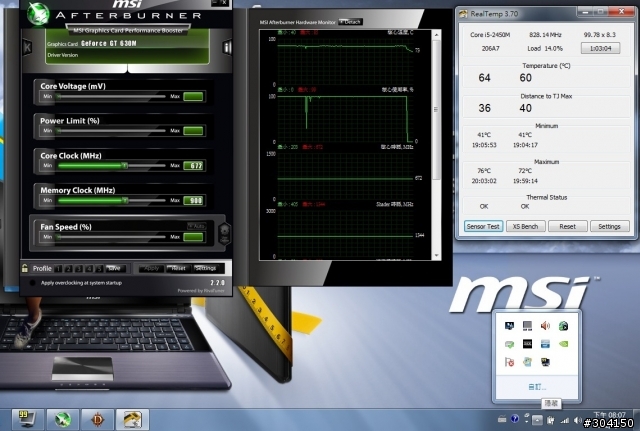Open the display monitor icon in tray popup

509,325
